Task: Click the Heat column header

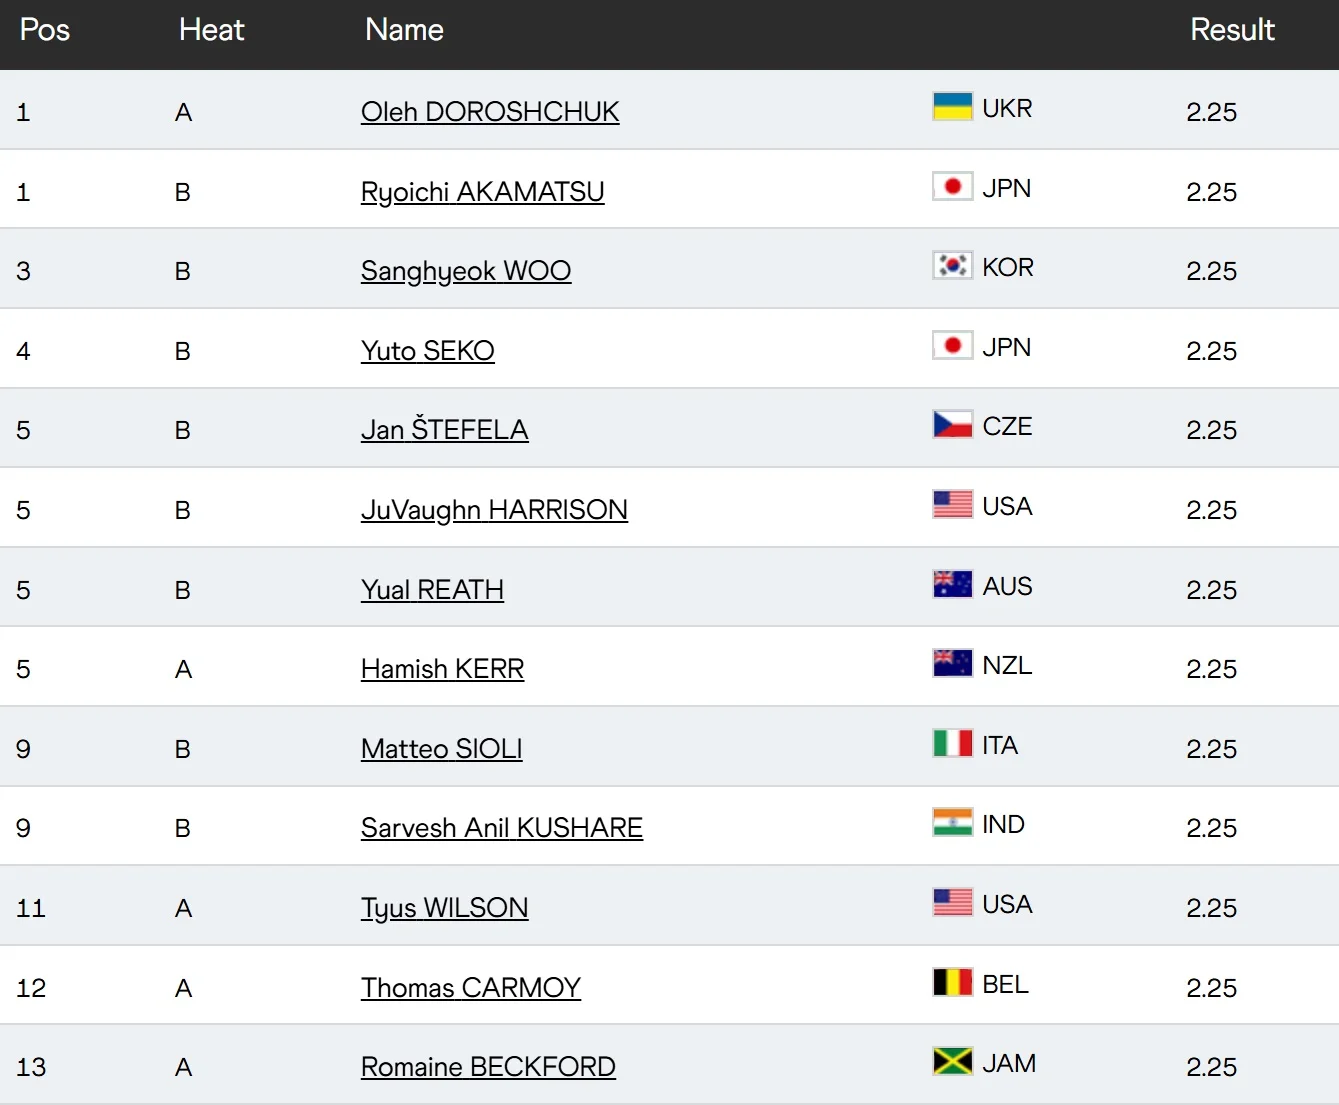Action: (x=211, y=30)
